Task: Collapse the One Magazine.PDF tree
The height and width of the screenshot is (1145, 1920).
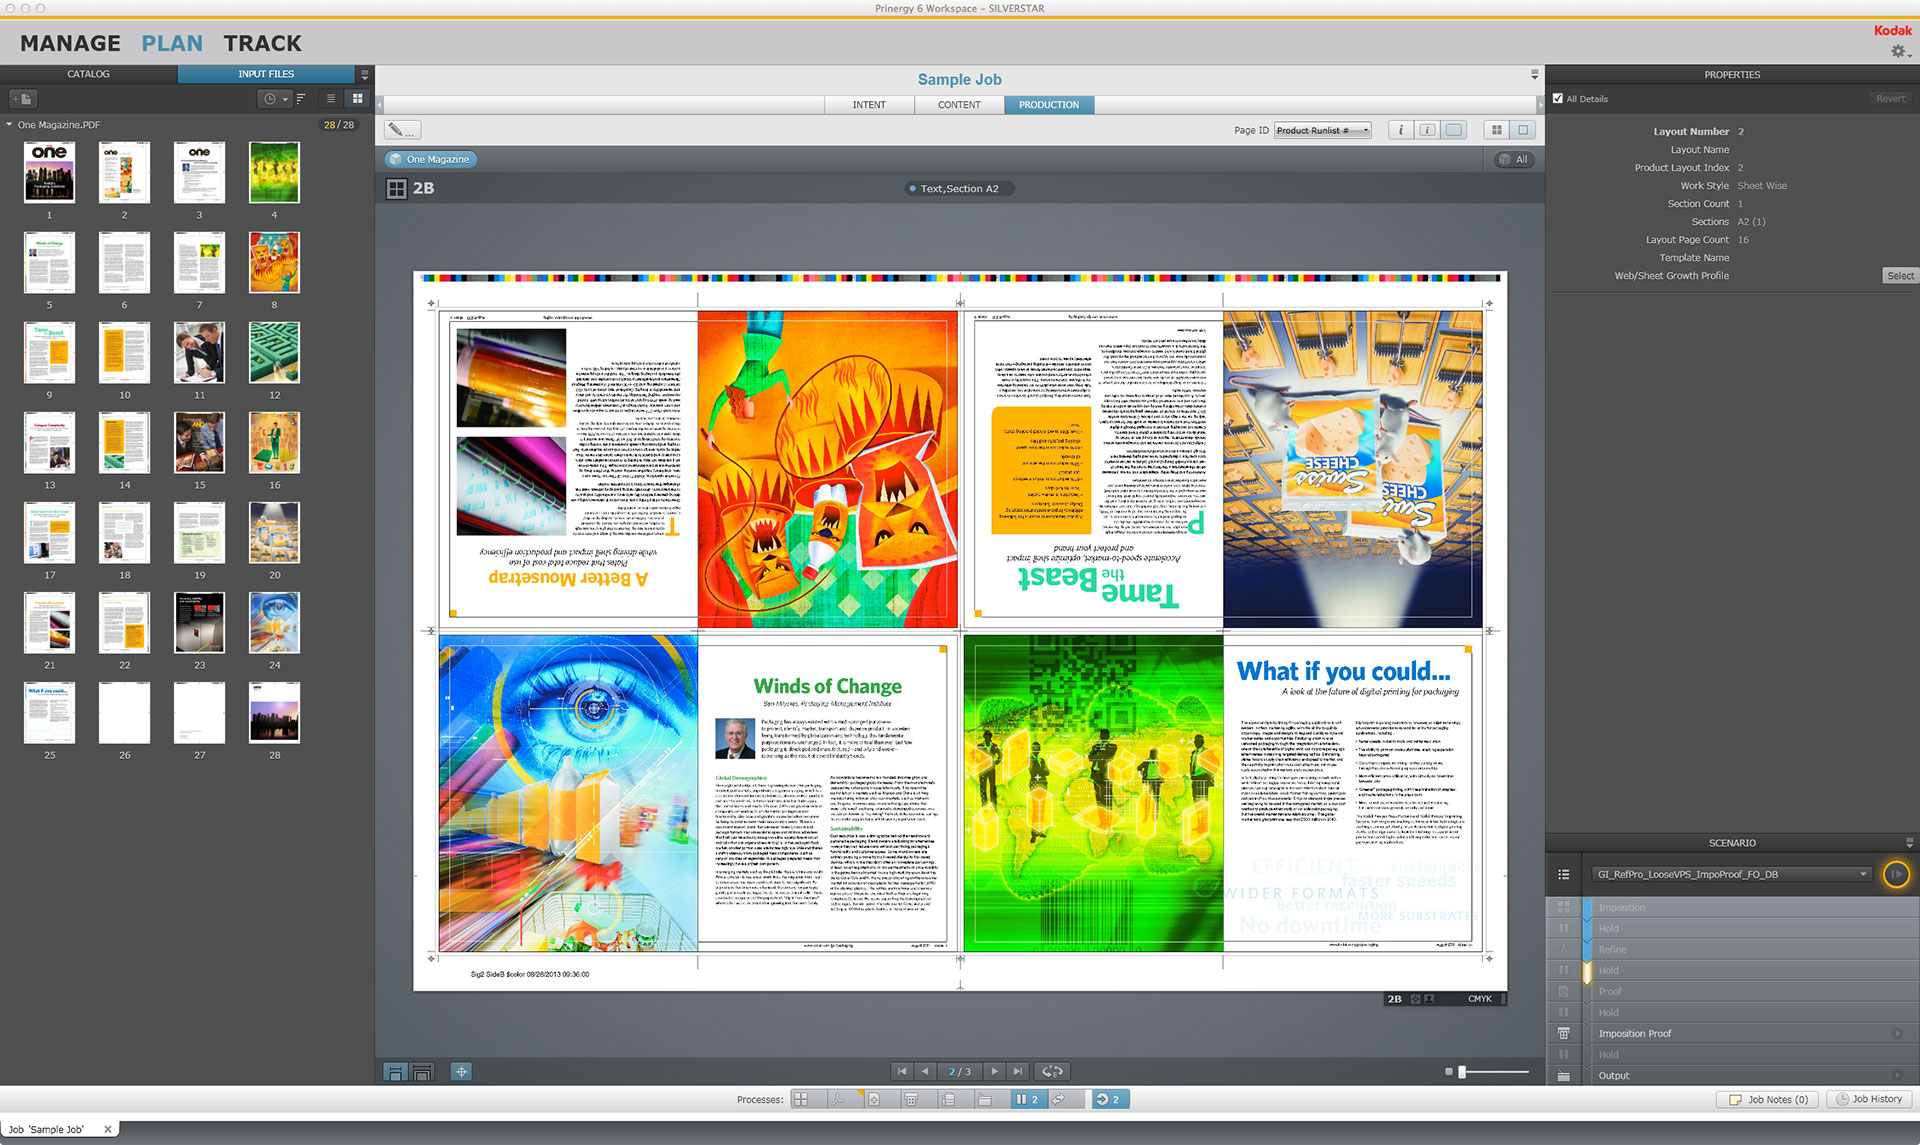Action: point(9,125)
